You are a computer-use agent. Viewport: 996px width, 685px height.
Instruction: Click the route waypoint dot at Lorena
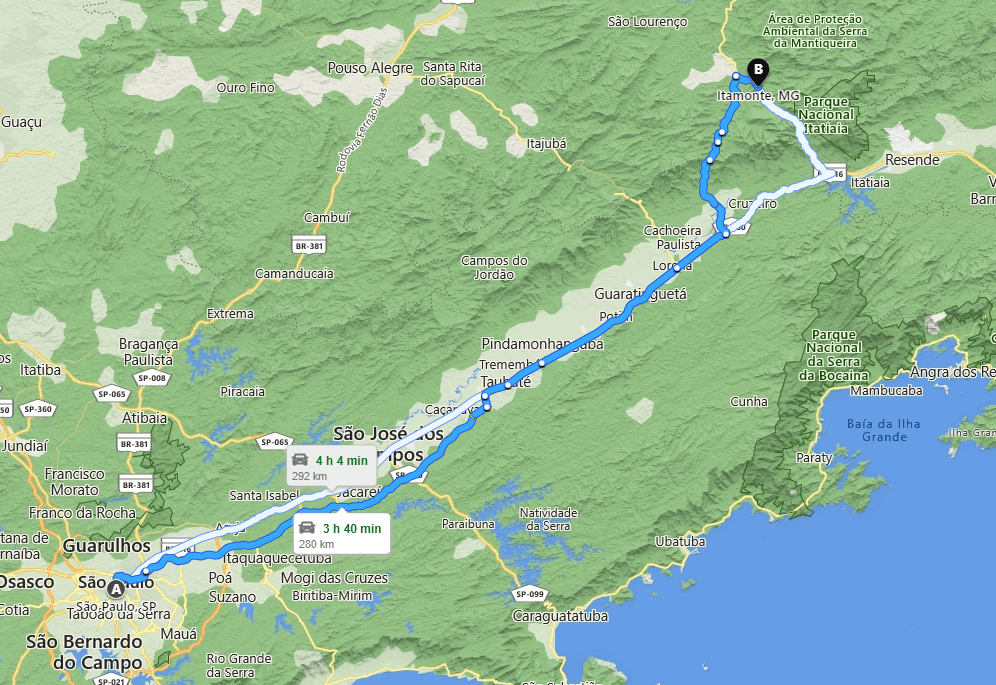click(677, 268)
